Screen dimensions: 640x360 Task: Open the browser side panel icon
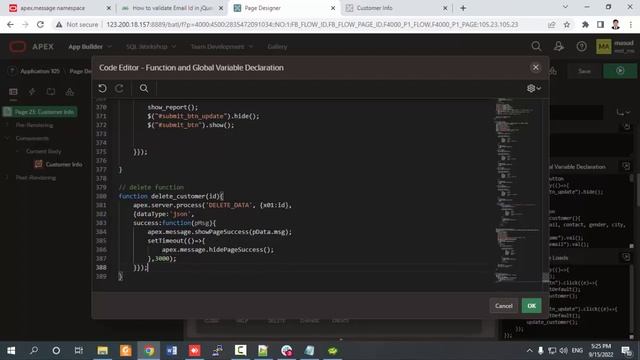click(x=600, y=24)
